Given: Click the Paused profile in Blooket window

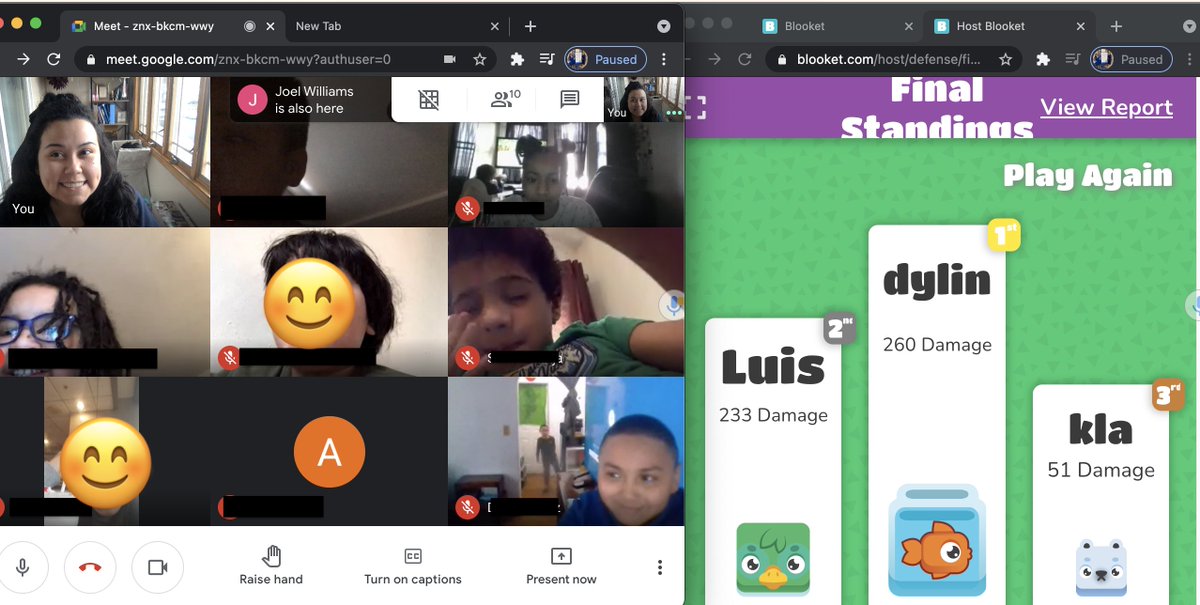Looking at the screenshot, I should click(x=1130, y=59).
